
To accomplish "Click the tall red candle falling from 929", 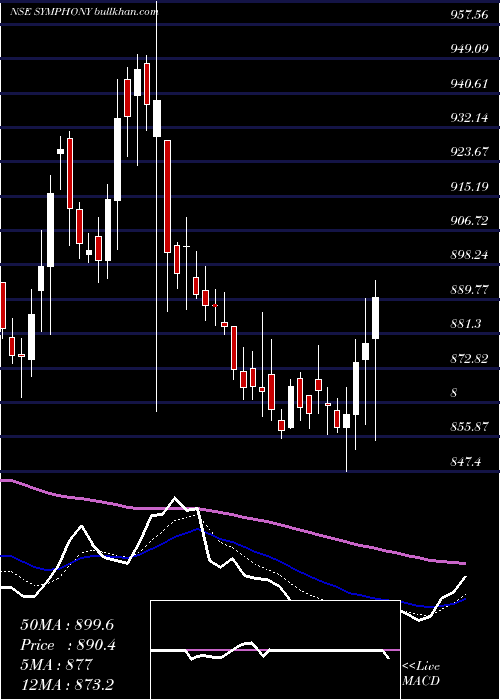I will 167,196.
